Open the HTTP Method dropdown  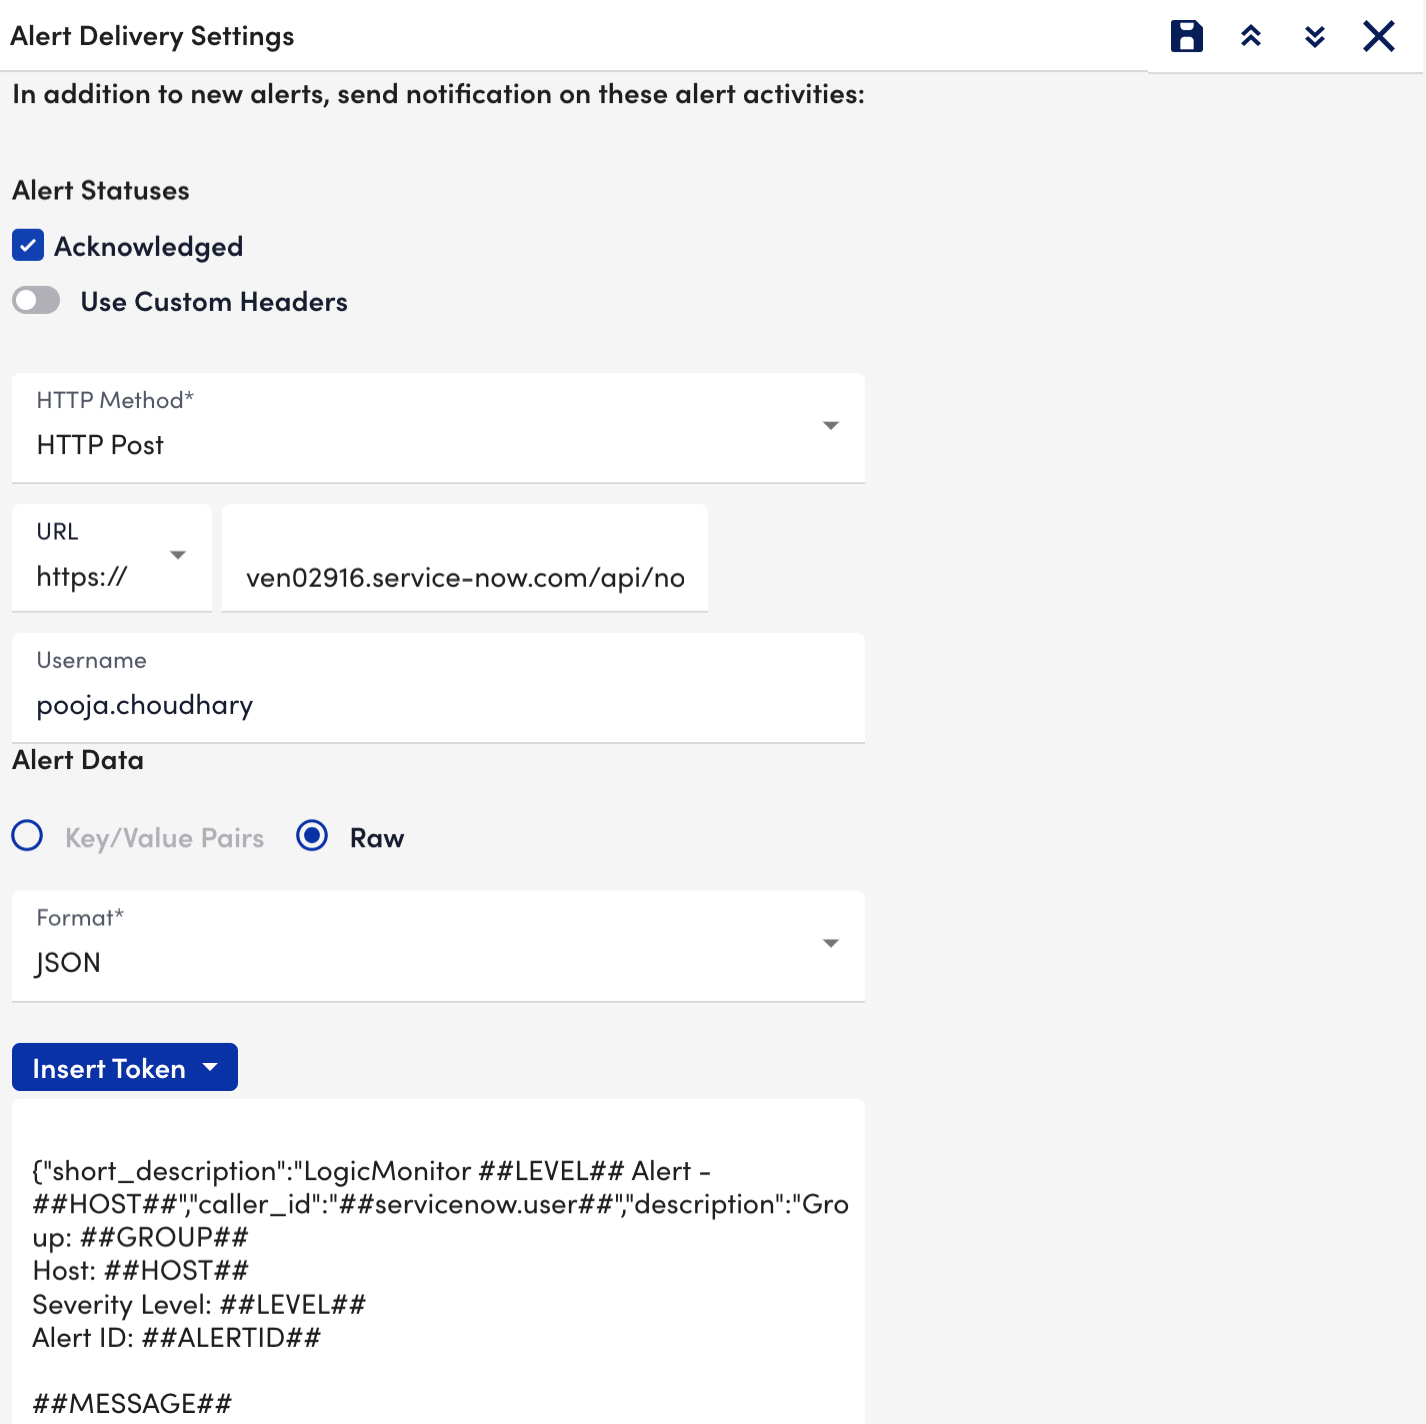coord(830,426)
